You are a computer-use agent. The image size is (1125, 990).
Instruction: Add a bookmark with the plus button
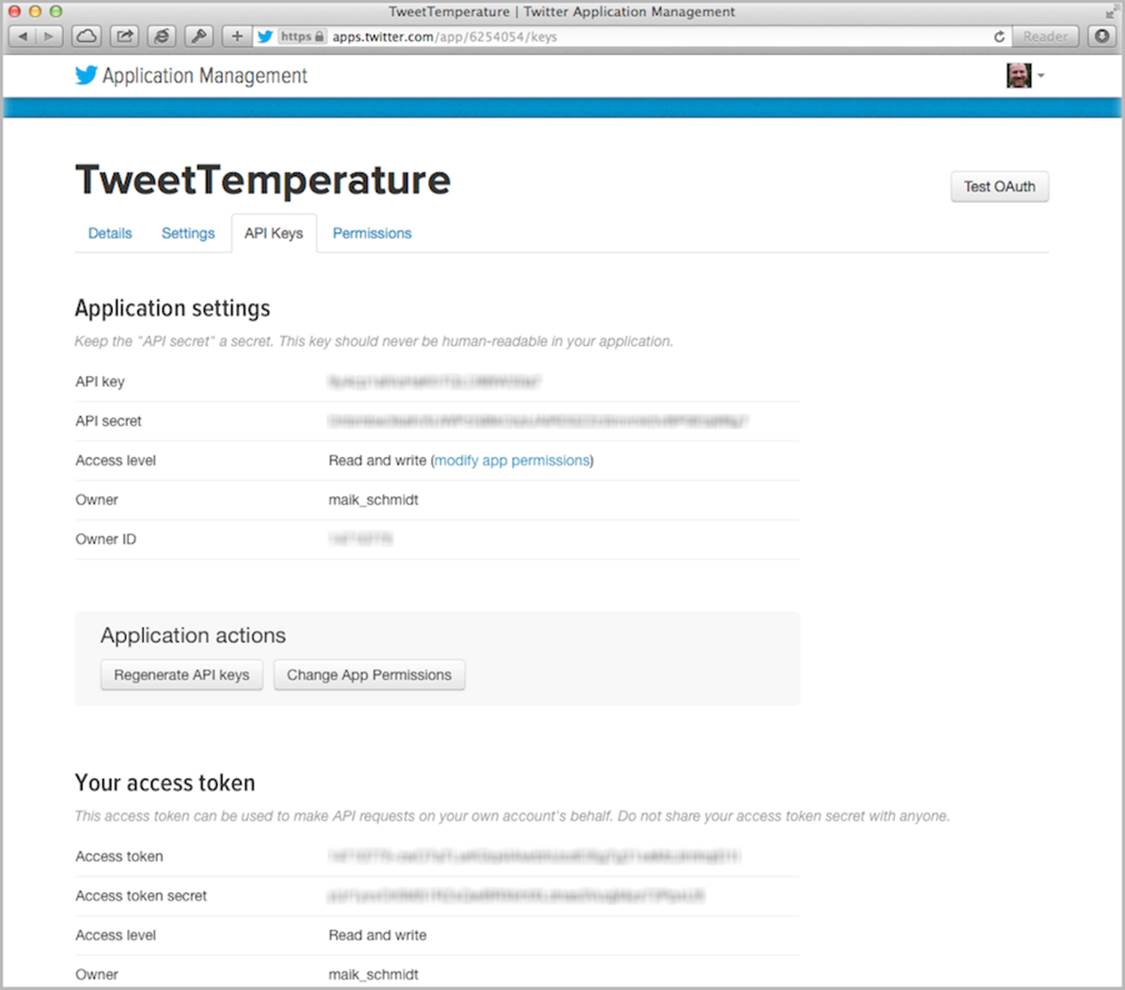pyautogui.click(x=237, y=36)
